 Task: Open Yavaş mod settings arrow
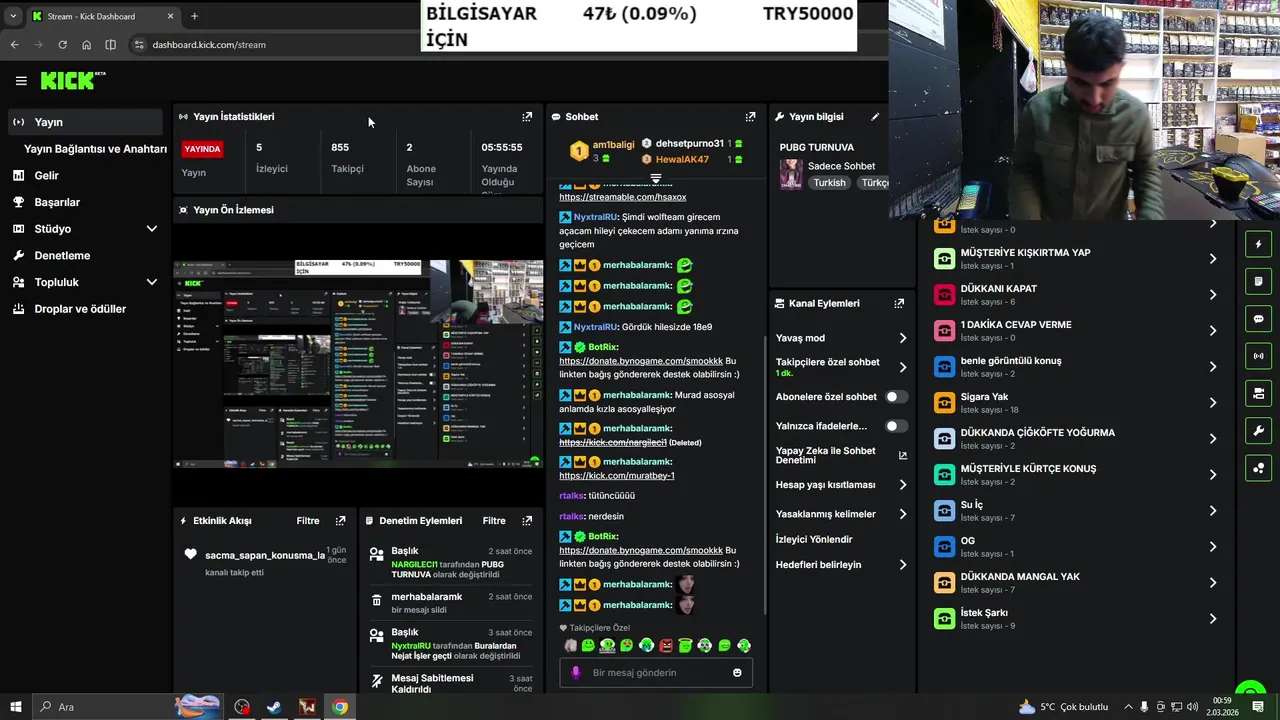[x=902, y=338]
